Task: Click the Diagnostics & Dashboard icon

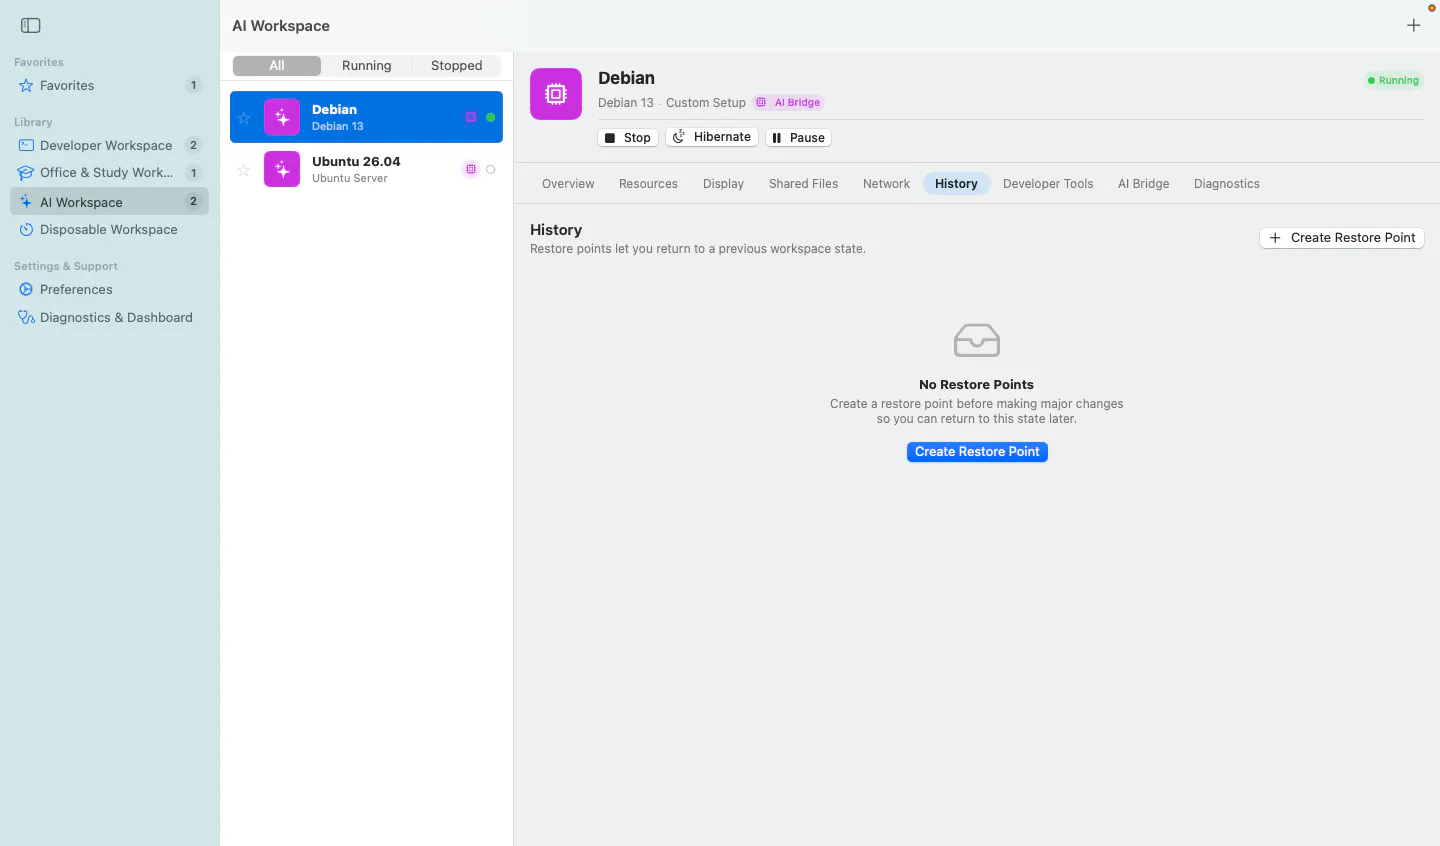Action: pos(26,318)
